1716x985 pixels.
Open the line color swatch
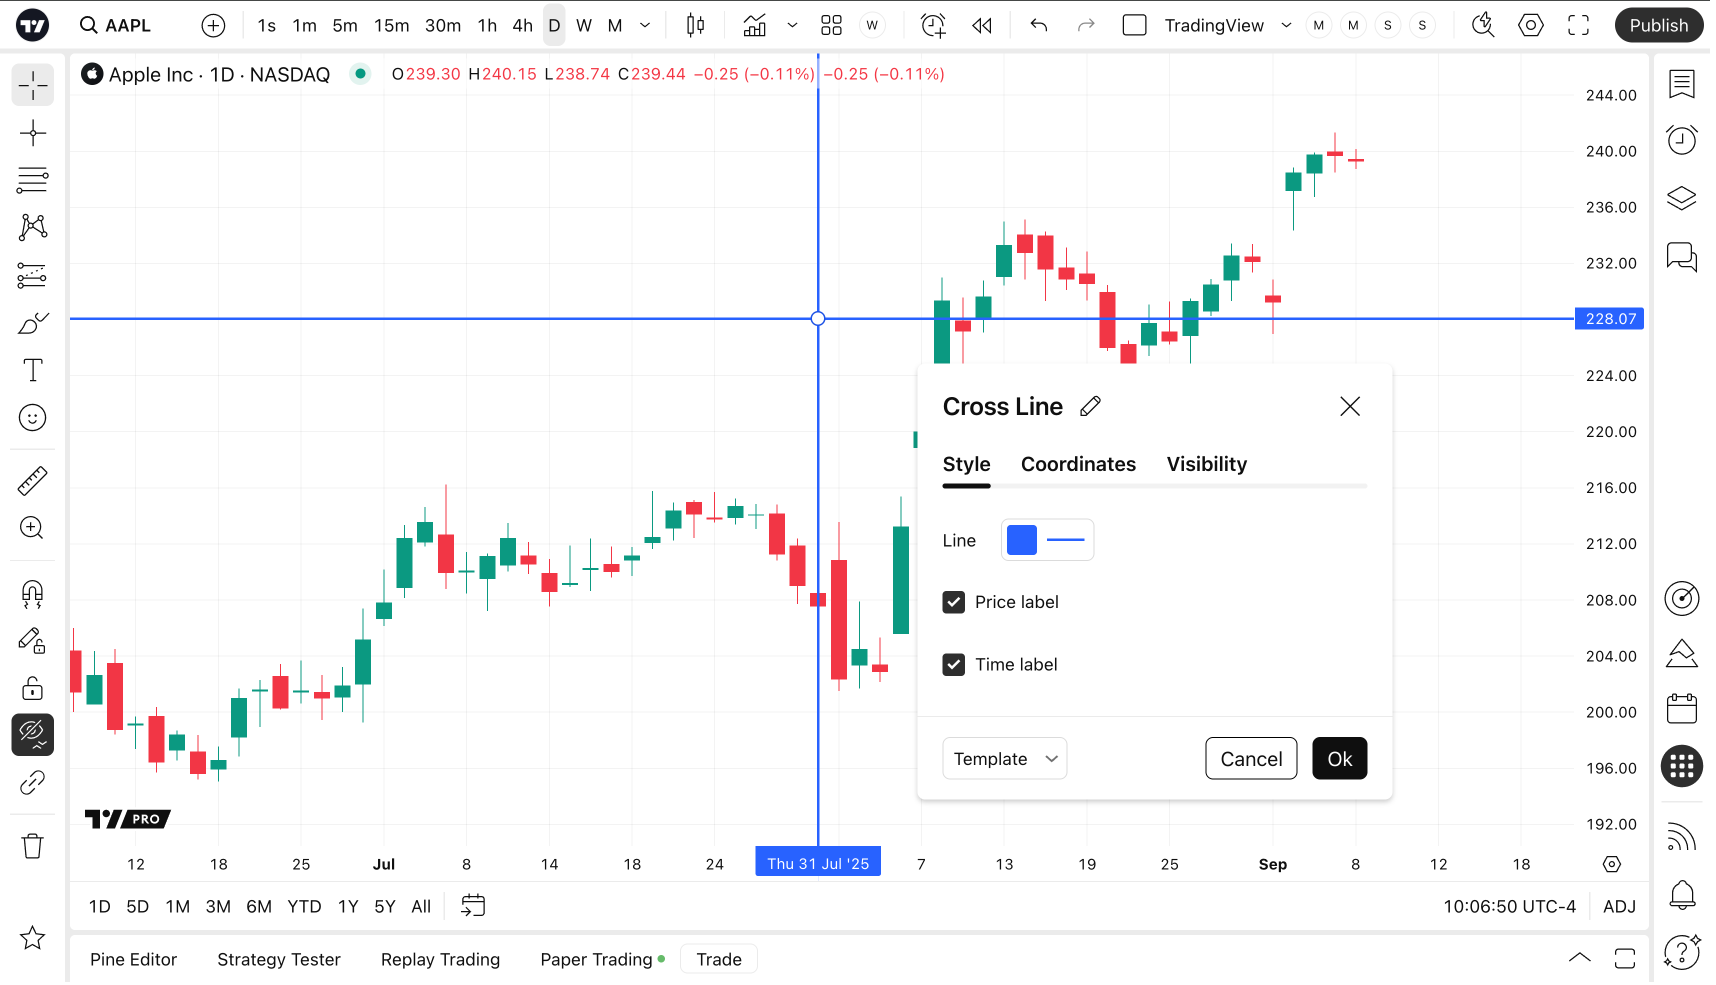1023,541
